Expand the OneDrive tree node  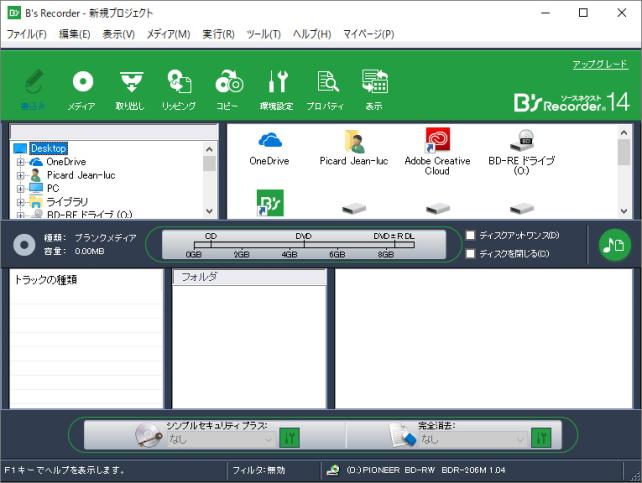pos(20,162)
